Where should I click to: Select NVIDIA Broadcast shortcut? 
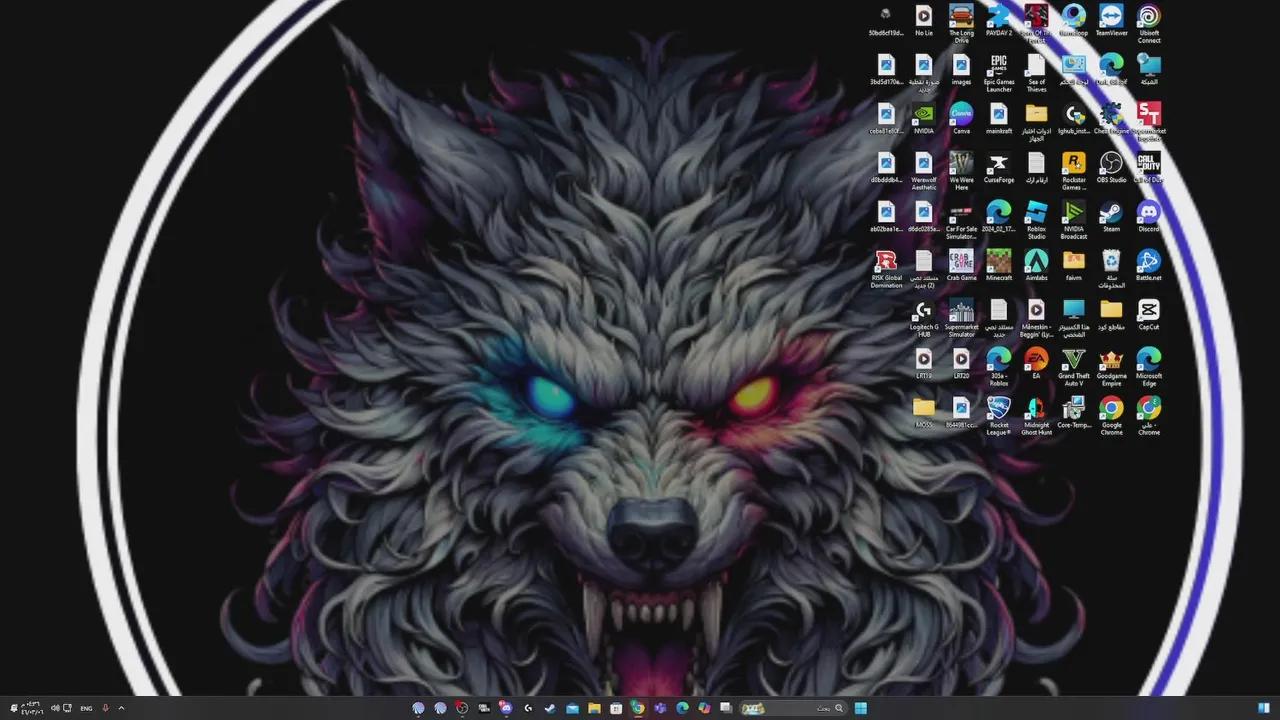[1074, 220]
